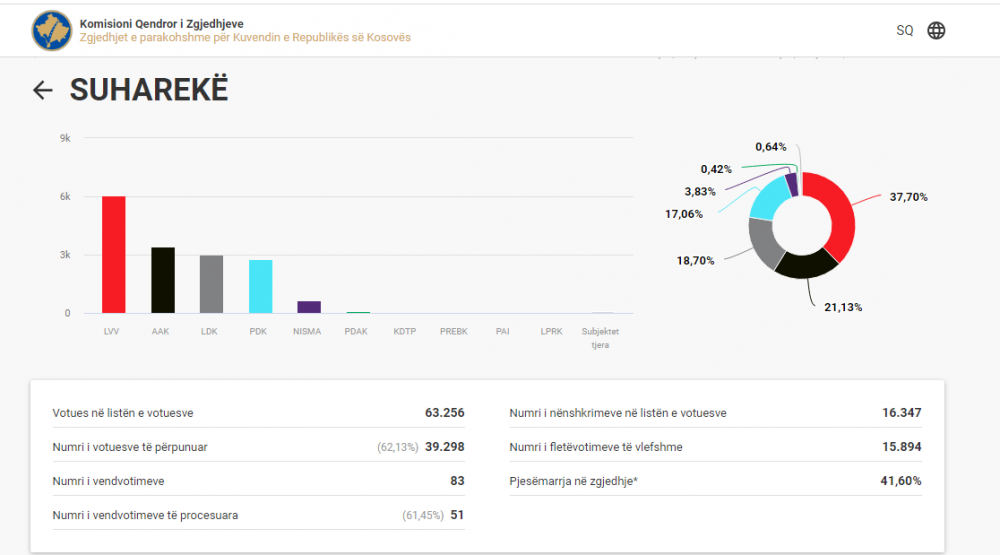The width and height of the screenshot is (1000, 555).
Task: Click the Subjektet tjera axis label
Action: (x=601, y=337)
